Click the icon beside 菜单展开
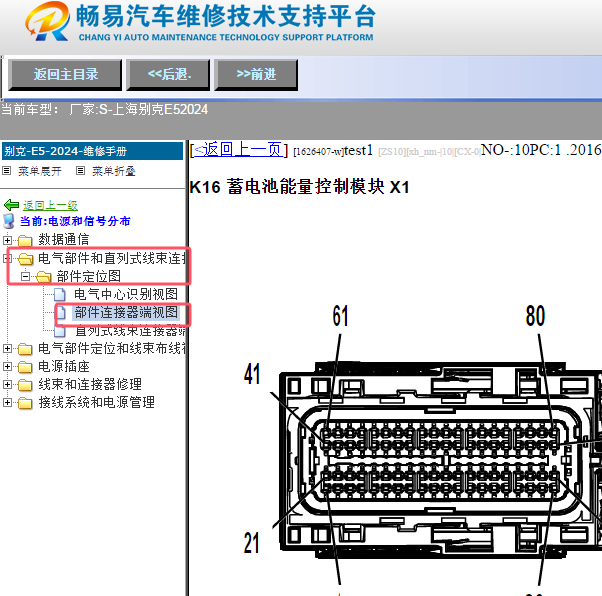Screen dimensions: 602x596 7,171
